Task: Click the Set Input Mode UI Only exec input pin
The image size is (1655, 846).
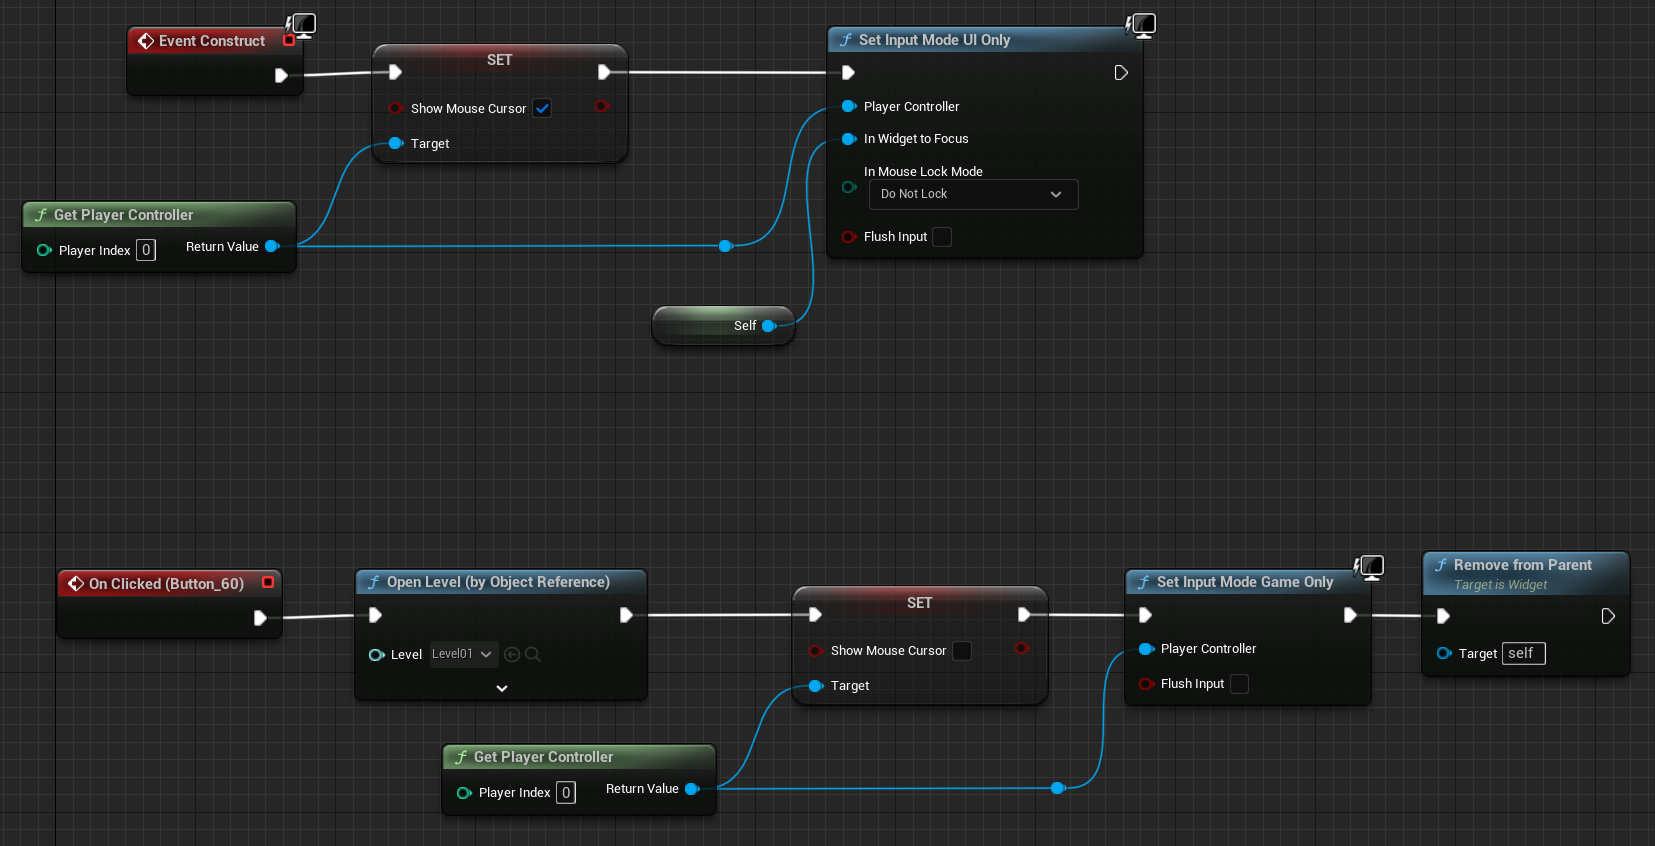Action: coord(848,72)
